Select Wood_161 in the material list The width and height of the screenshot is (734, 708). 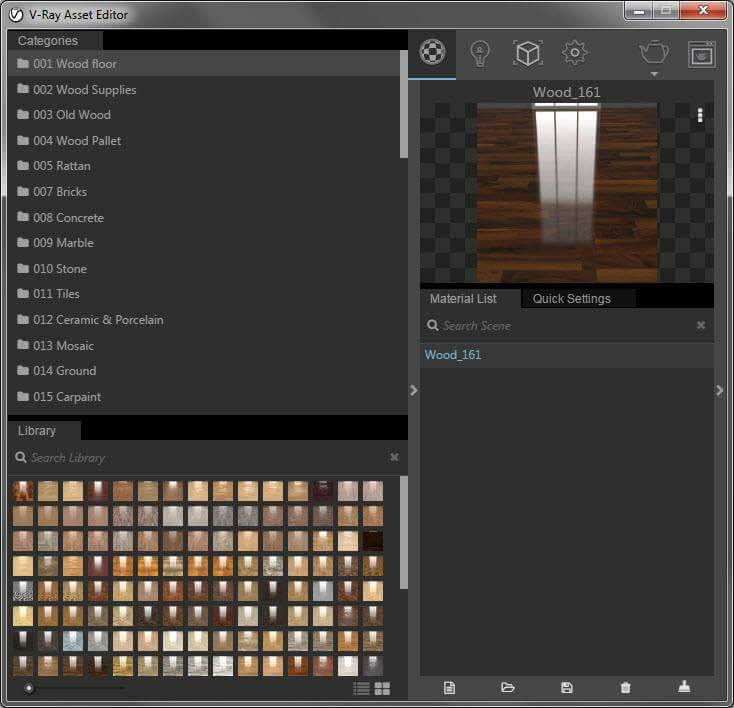567,355
